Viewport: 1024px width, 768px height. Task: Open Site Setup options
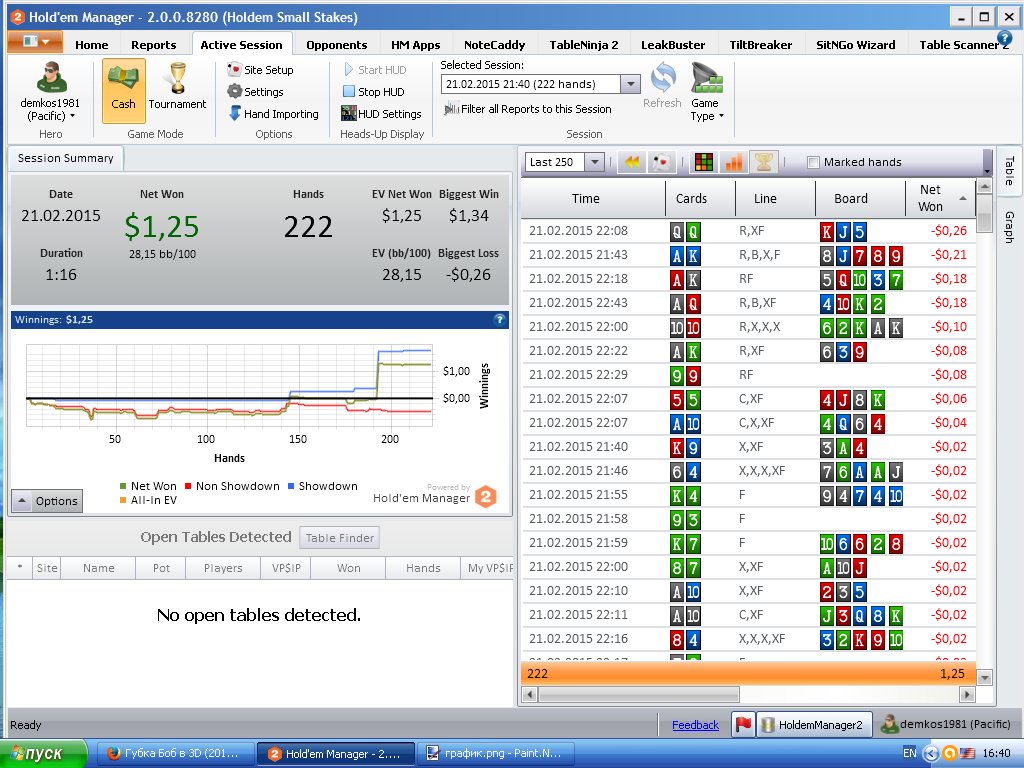pyautogui.click(x=260, y=70)
